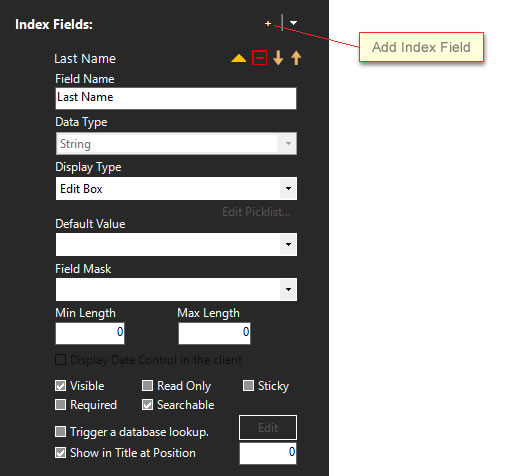The height and width of the screenshot is (476, 520).
Task: Remove the Last Name field via red minus
Action: coord(260,58)
